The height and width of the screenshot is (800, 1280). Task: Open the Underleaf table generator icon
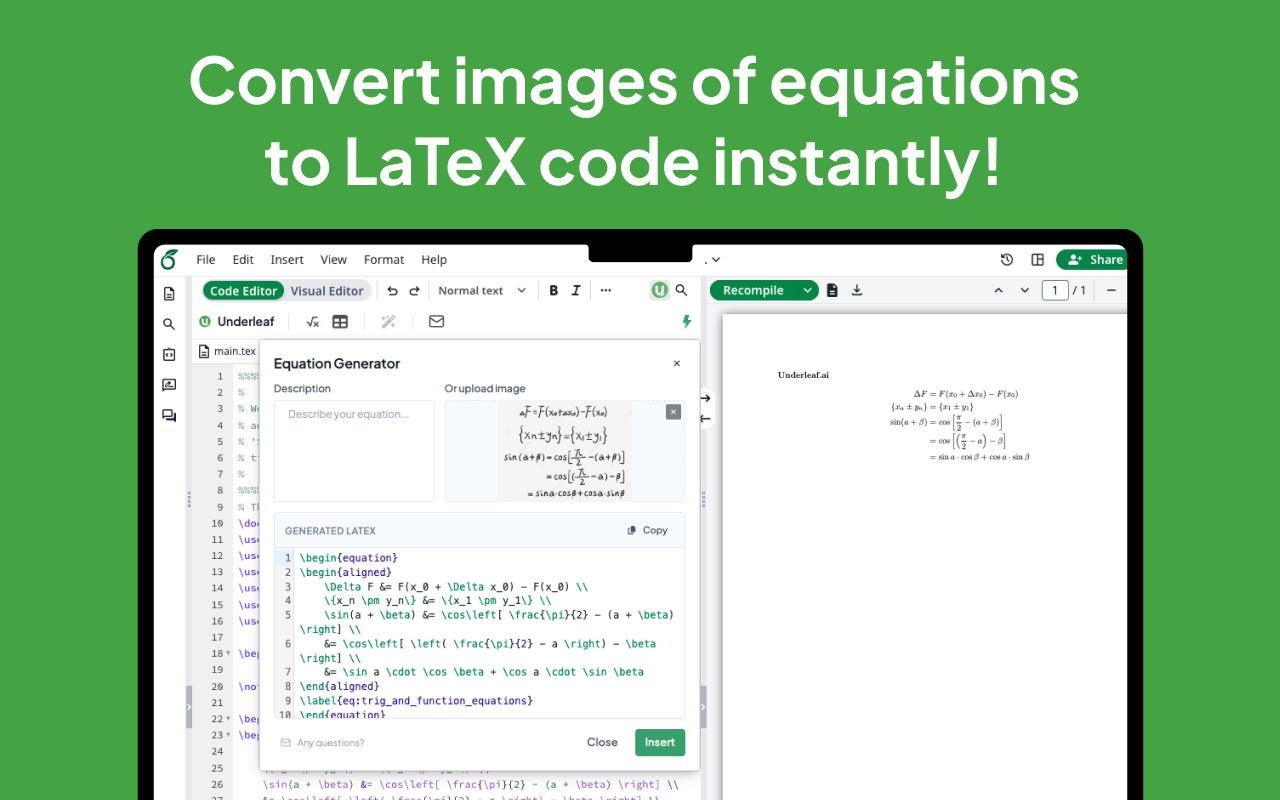(340, 322)
